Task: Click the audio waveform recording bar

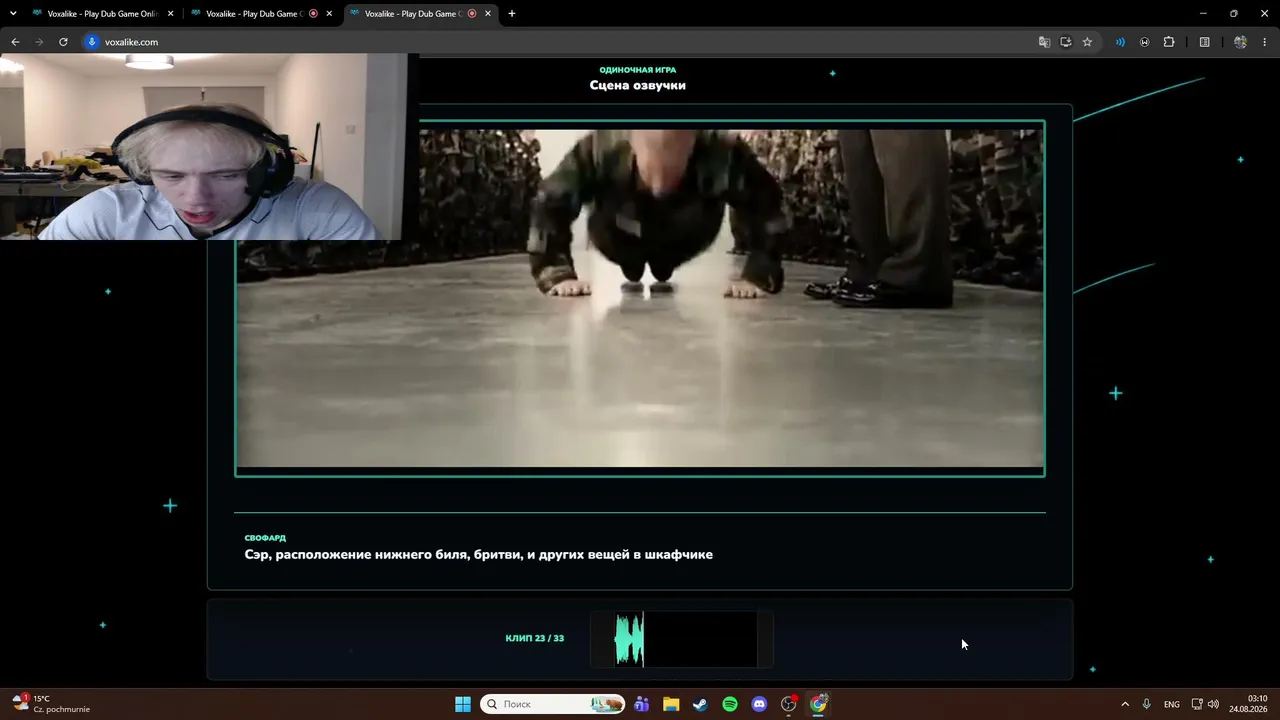Action: pyautogui.click(x=681, y=639)
